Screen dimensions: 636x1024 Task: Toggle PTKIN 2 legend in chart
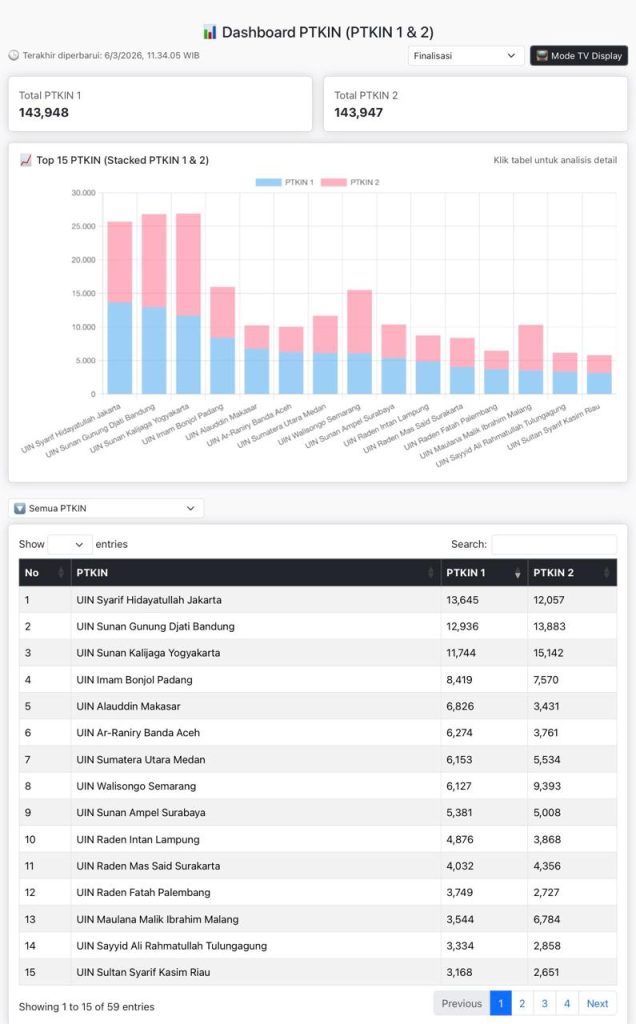[x=350, y=183]
